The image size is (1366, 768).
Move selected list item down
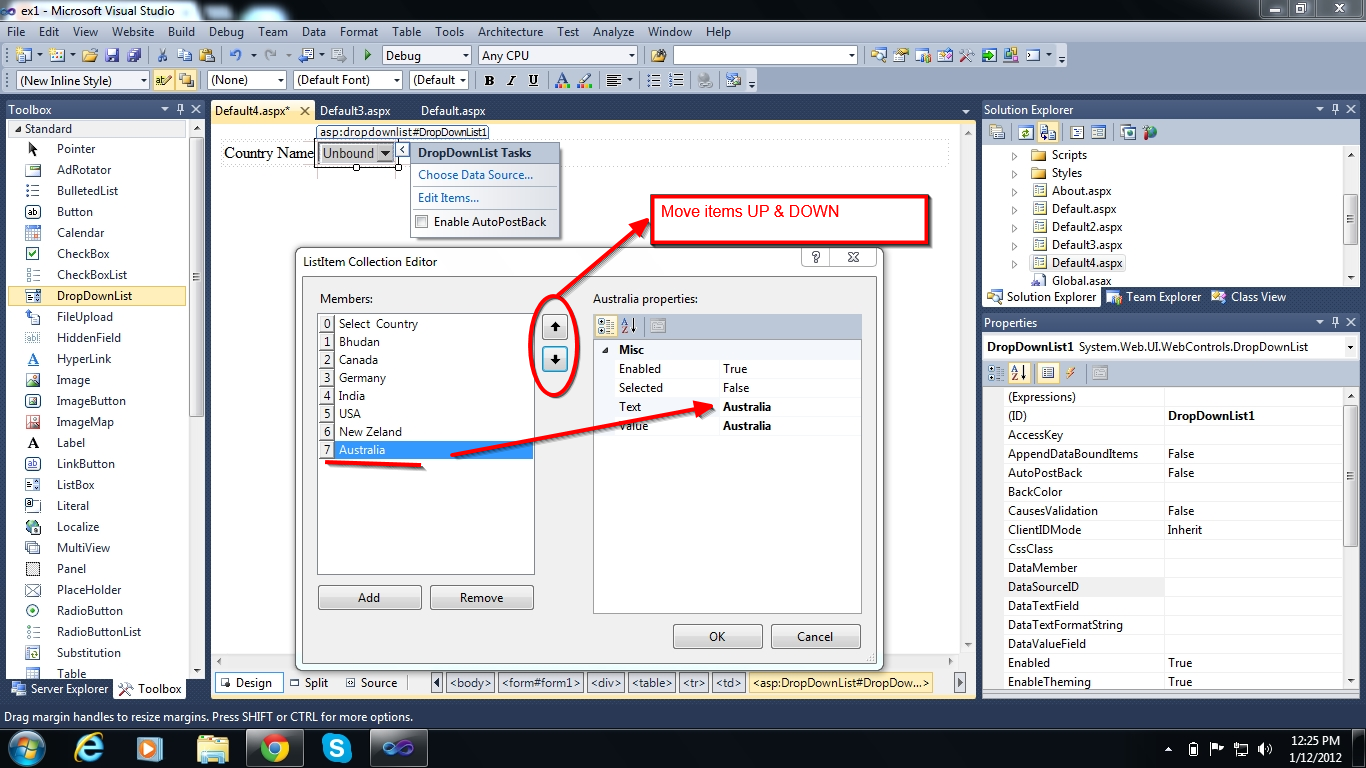click(x=555, y=358)
